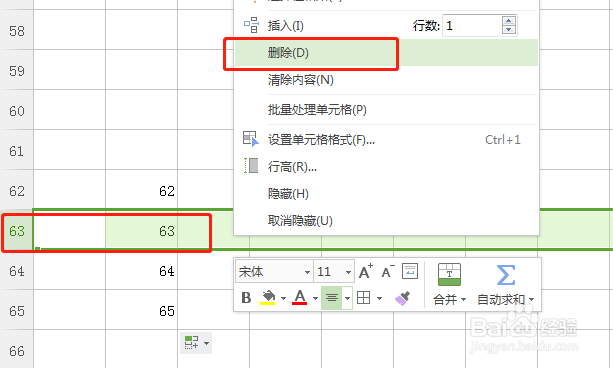Viewport: 613px width, 368px height.
Task: Choose Delete (删除) from context menu
Action: [288, 53]
